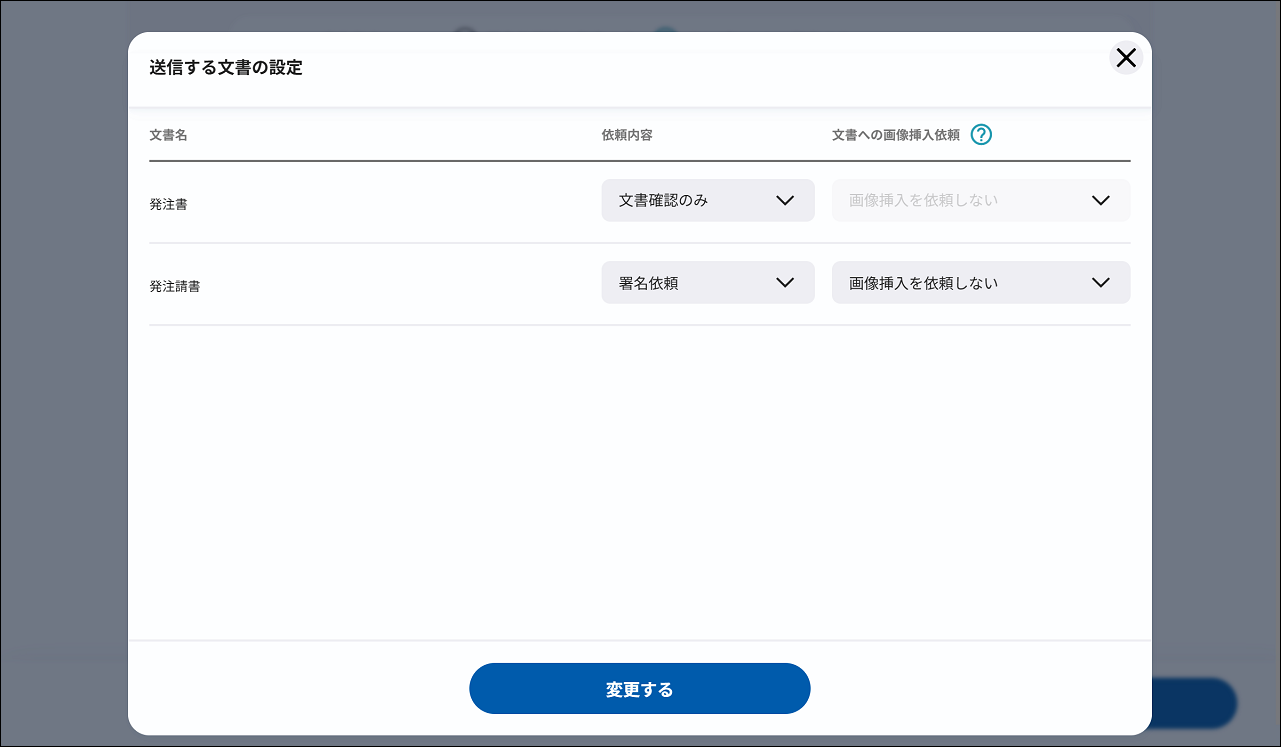
Task: Close the 送信する文書の設定 dialog
Action: (x=1126, y=58)
